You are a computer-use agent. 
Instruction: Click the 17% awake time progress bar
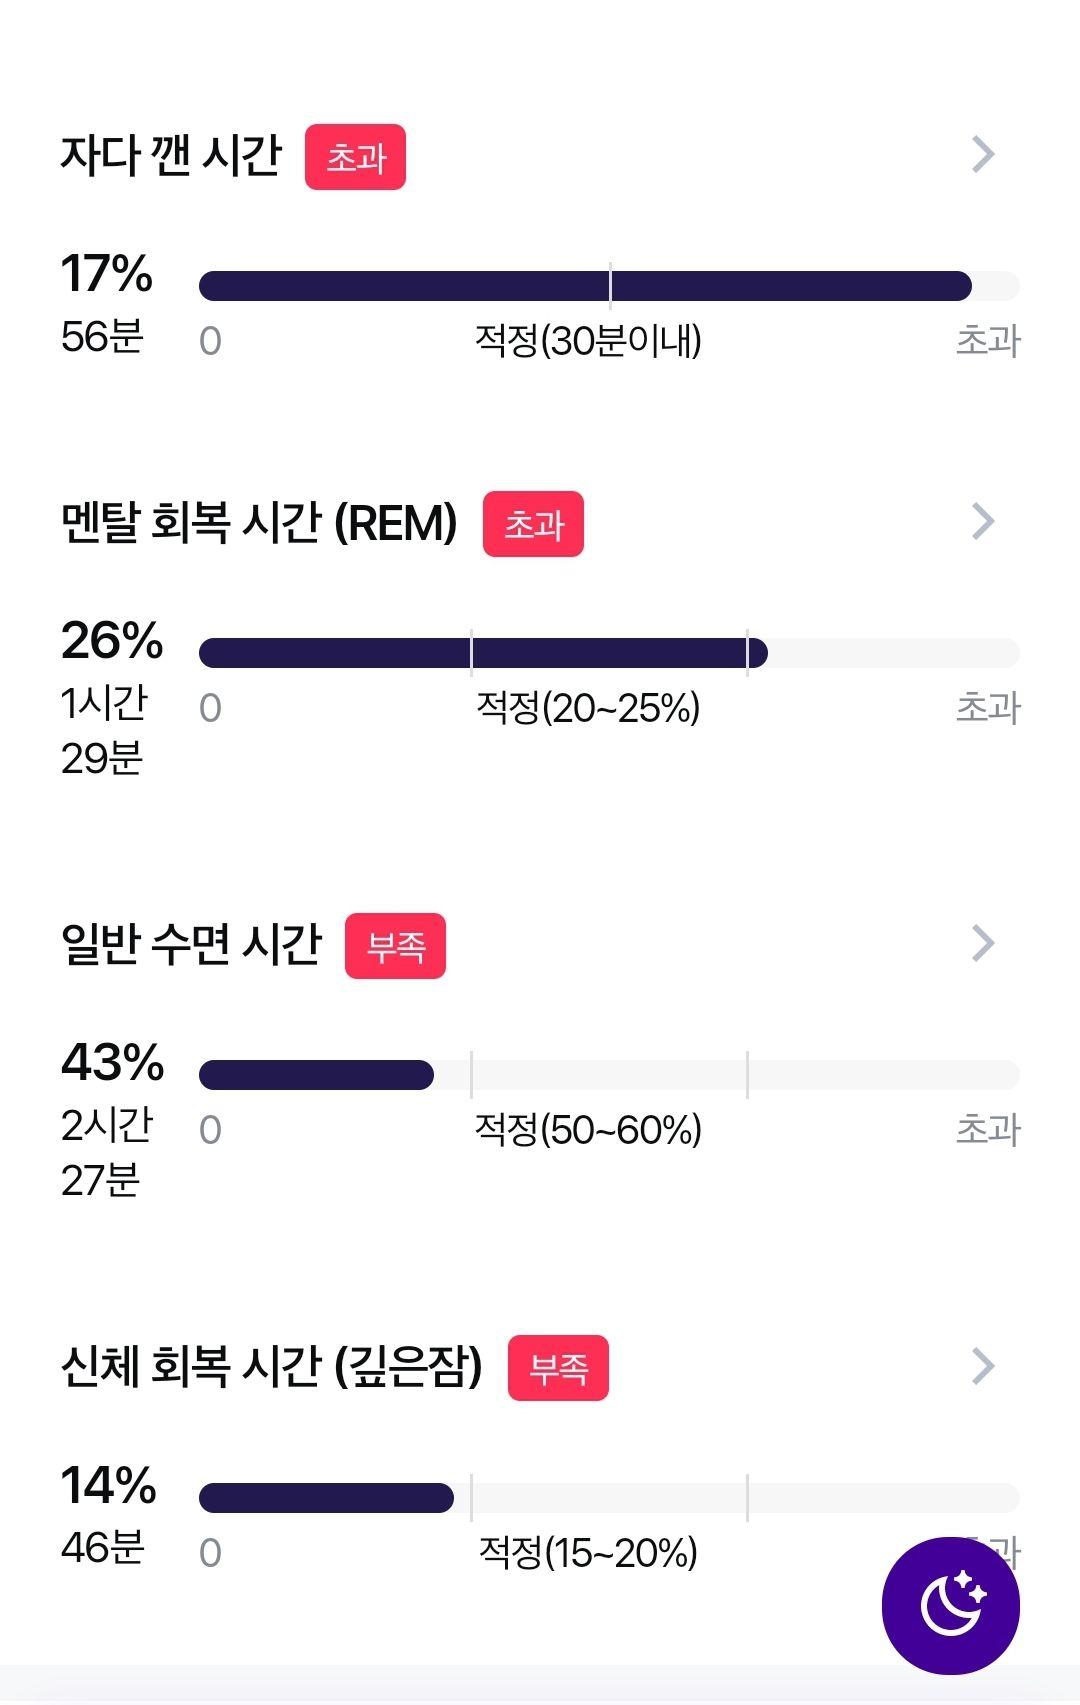609,286
